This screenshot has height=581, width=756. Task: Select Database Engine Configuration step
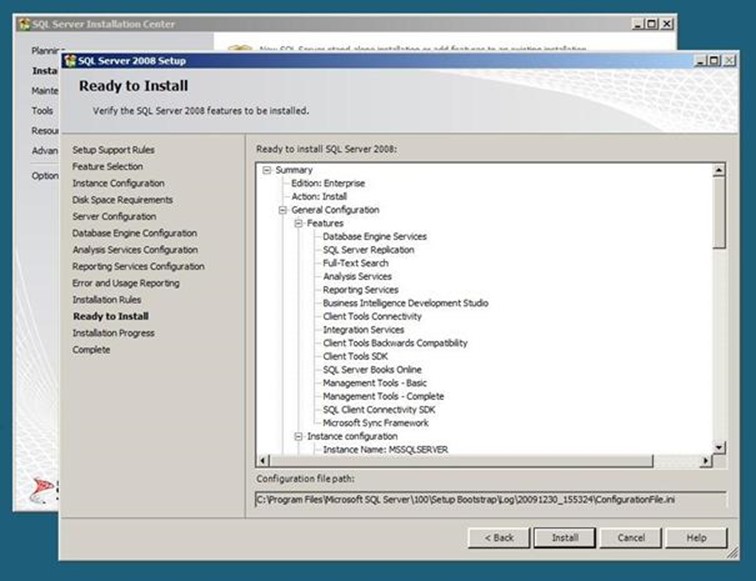tap(135, 233)
